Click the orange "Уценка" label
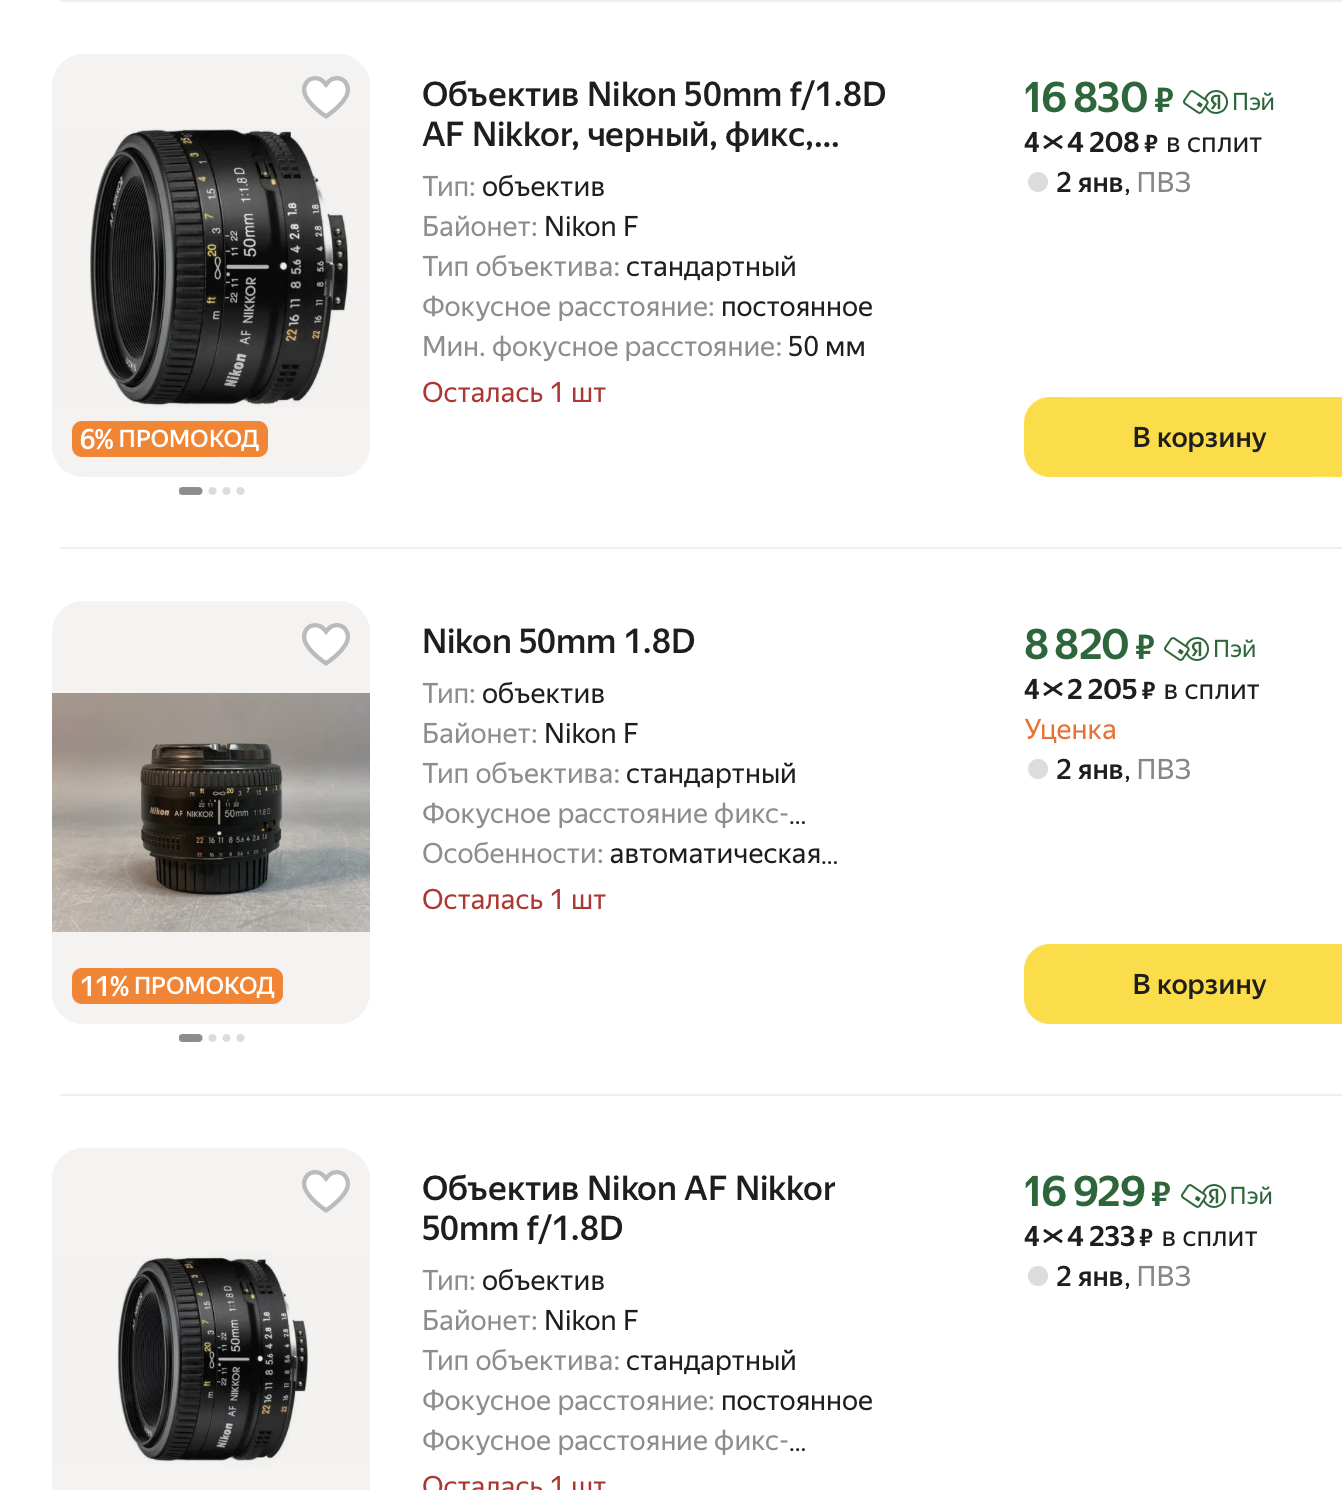This screenshot has height=1490, width=1342. tap(1070, 730)
